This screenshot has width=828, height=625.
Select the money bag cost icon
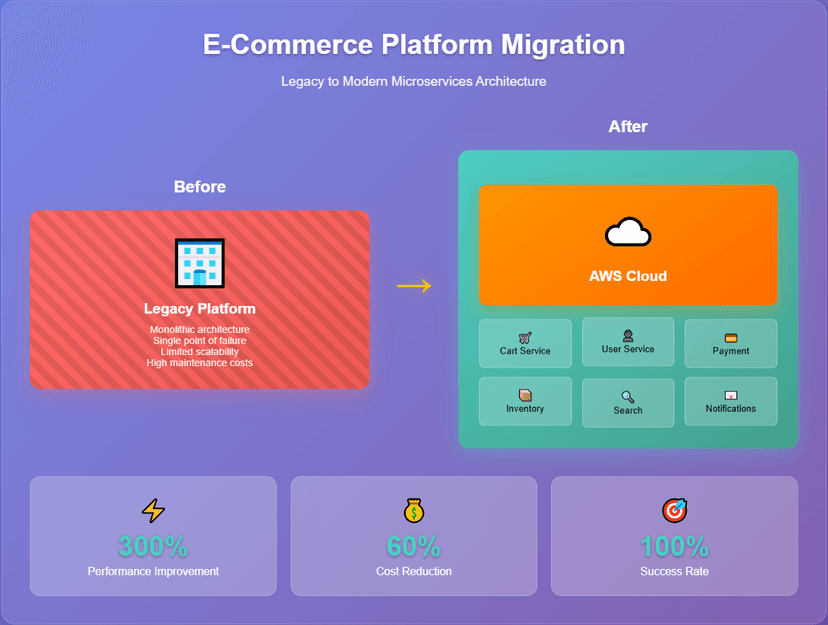click(x=413, y=509)
